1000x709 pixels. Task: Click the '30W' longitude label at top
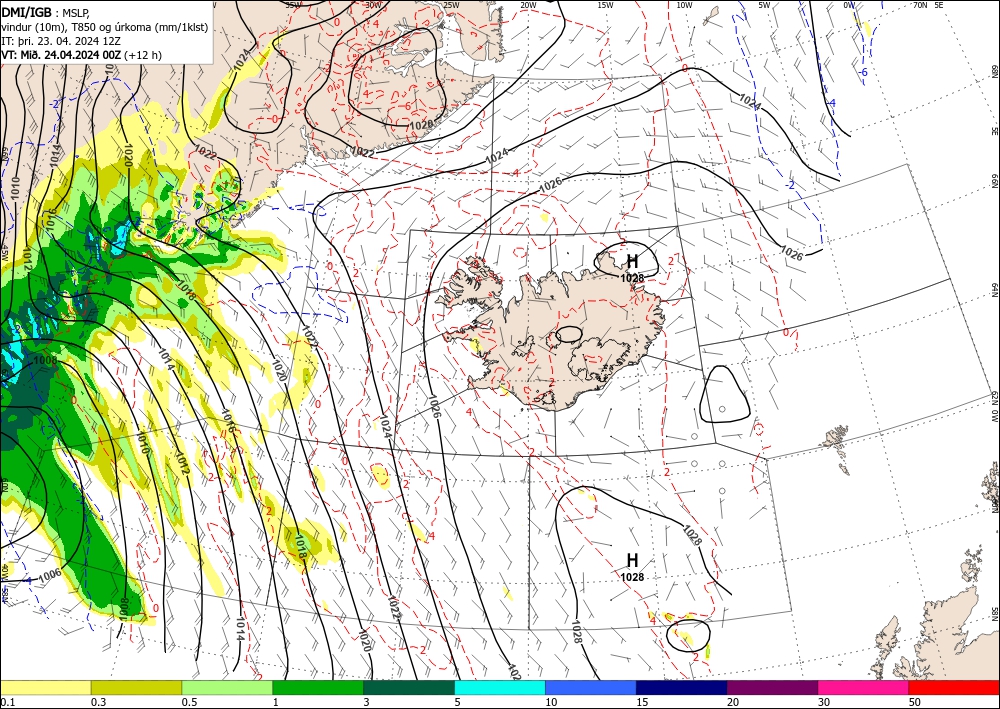tap(373, 5)
